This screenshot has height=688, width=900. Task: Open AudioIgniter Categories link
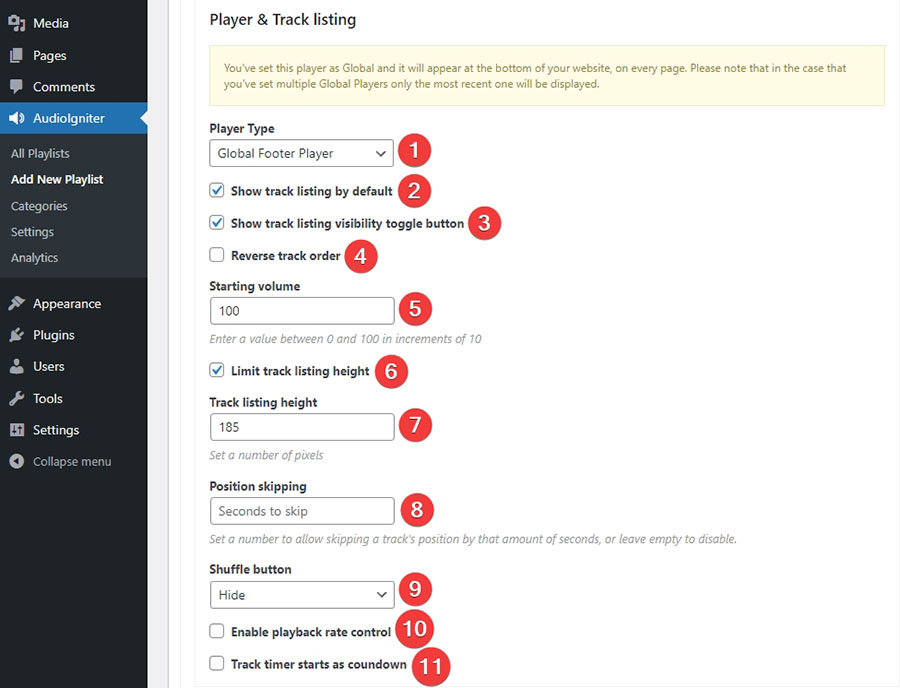click(x=39, y=206)
